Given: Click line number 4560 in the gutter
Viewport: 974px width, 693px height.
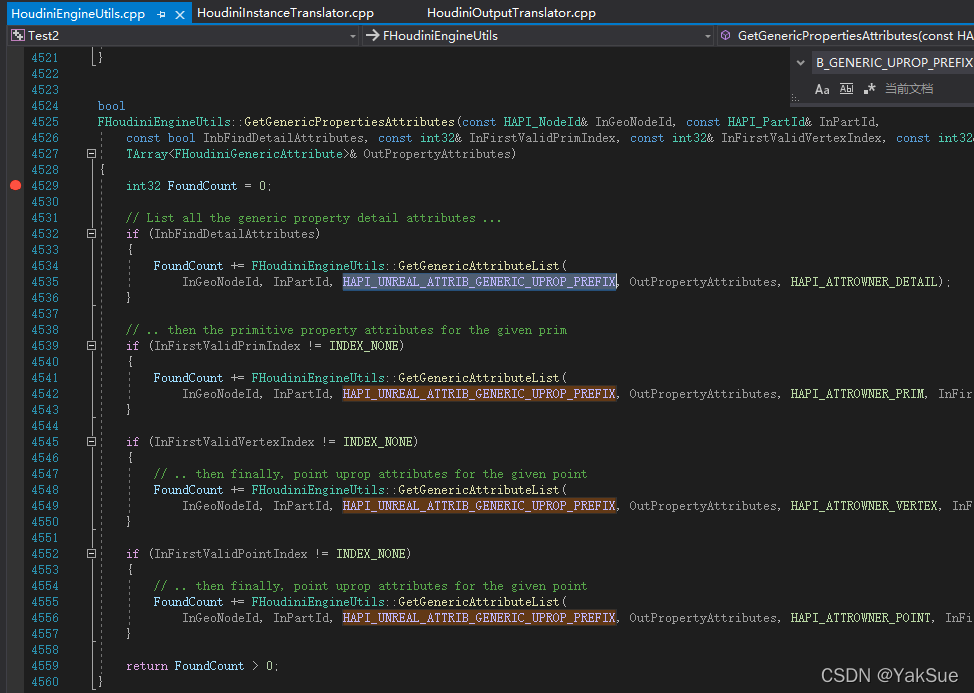Looking at the screenshot, I should (x=45, y=682).
